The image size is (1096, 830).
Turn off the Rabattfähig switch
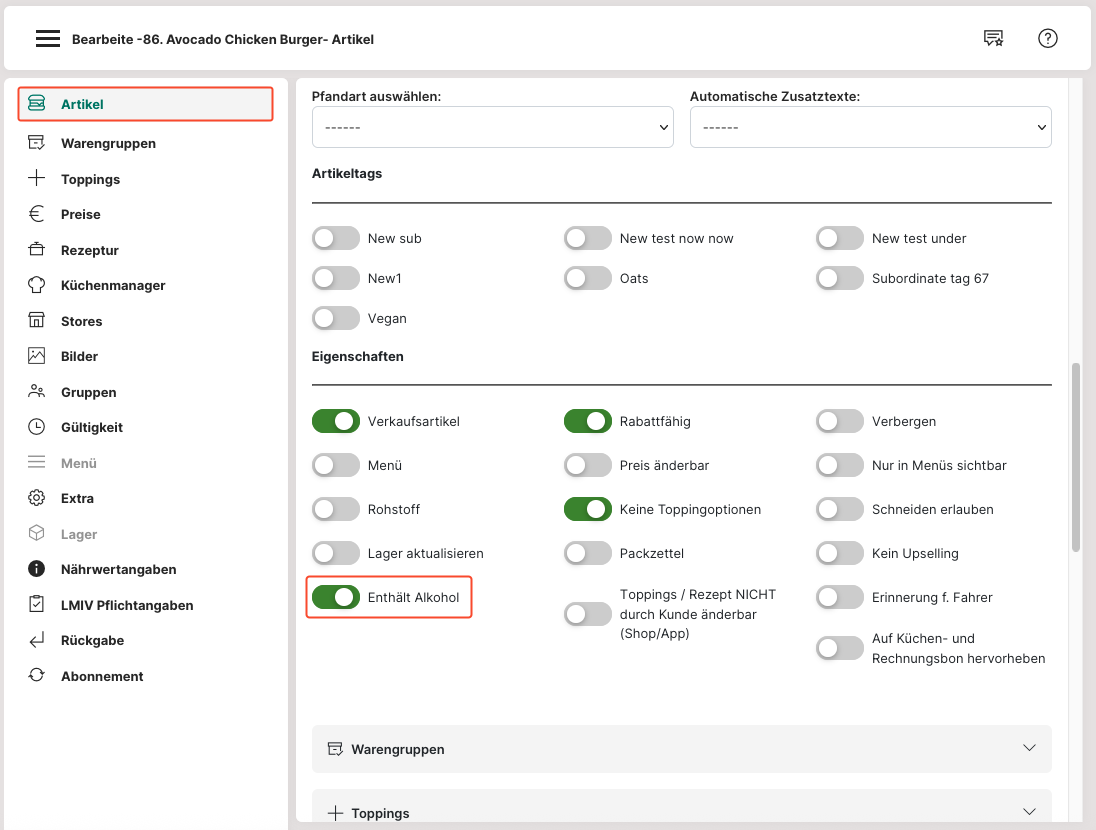click(588, 421)
